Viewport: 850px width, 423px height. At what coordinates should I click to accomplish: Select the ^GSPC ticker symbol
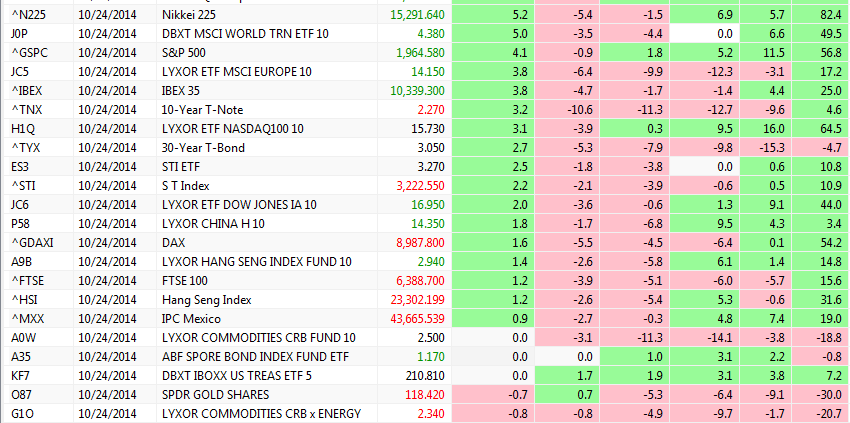[x=28, y=53]
